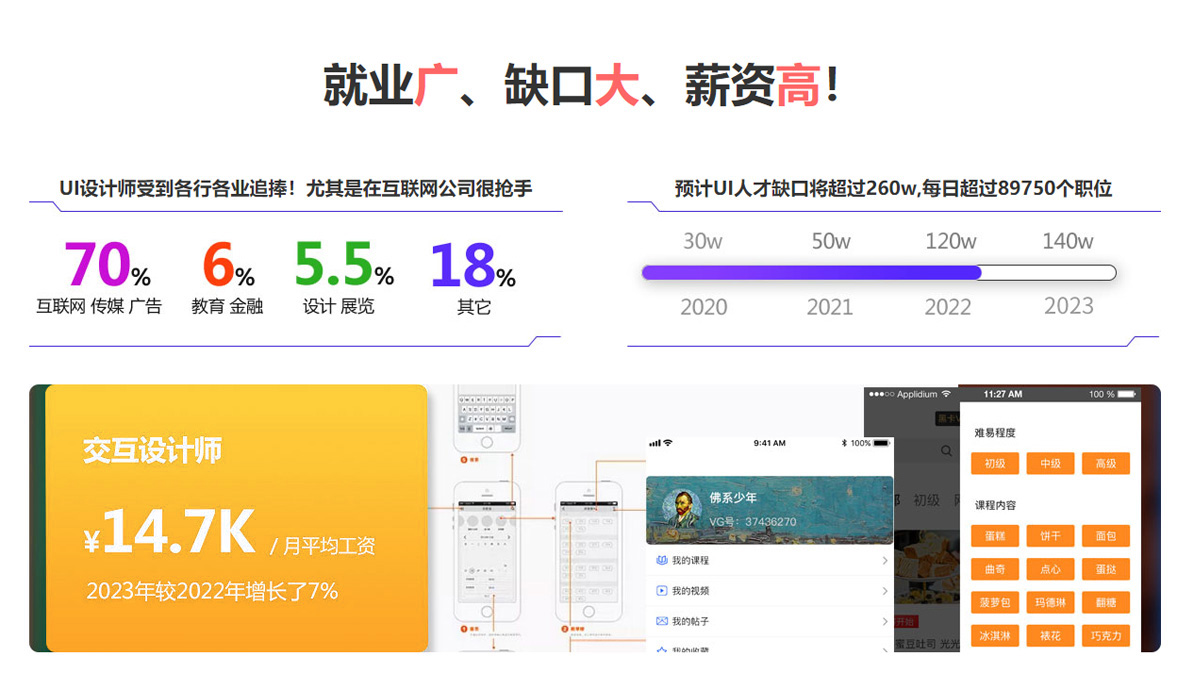
Task: Click the battery icon beside 100 %
Action: [x=1127, y=395]
